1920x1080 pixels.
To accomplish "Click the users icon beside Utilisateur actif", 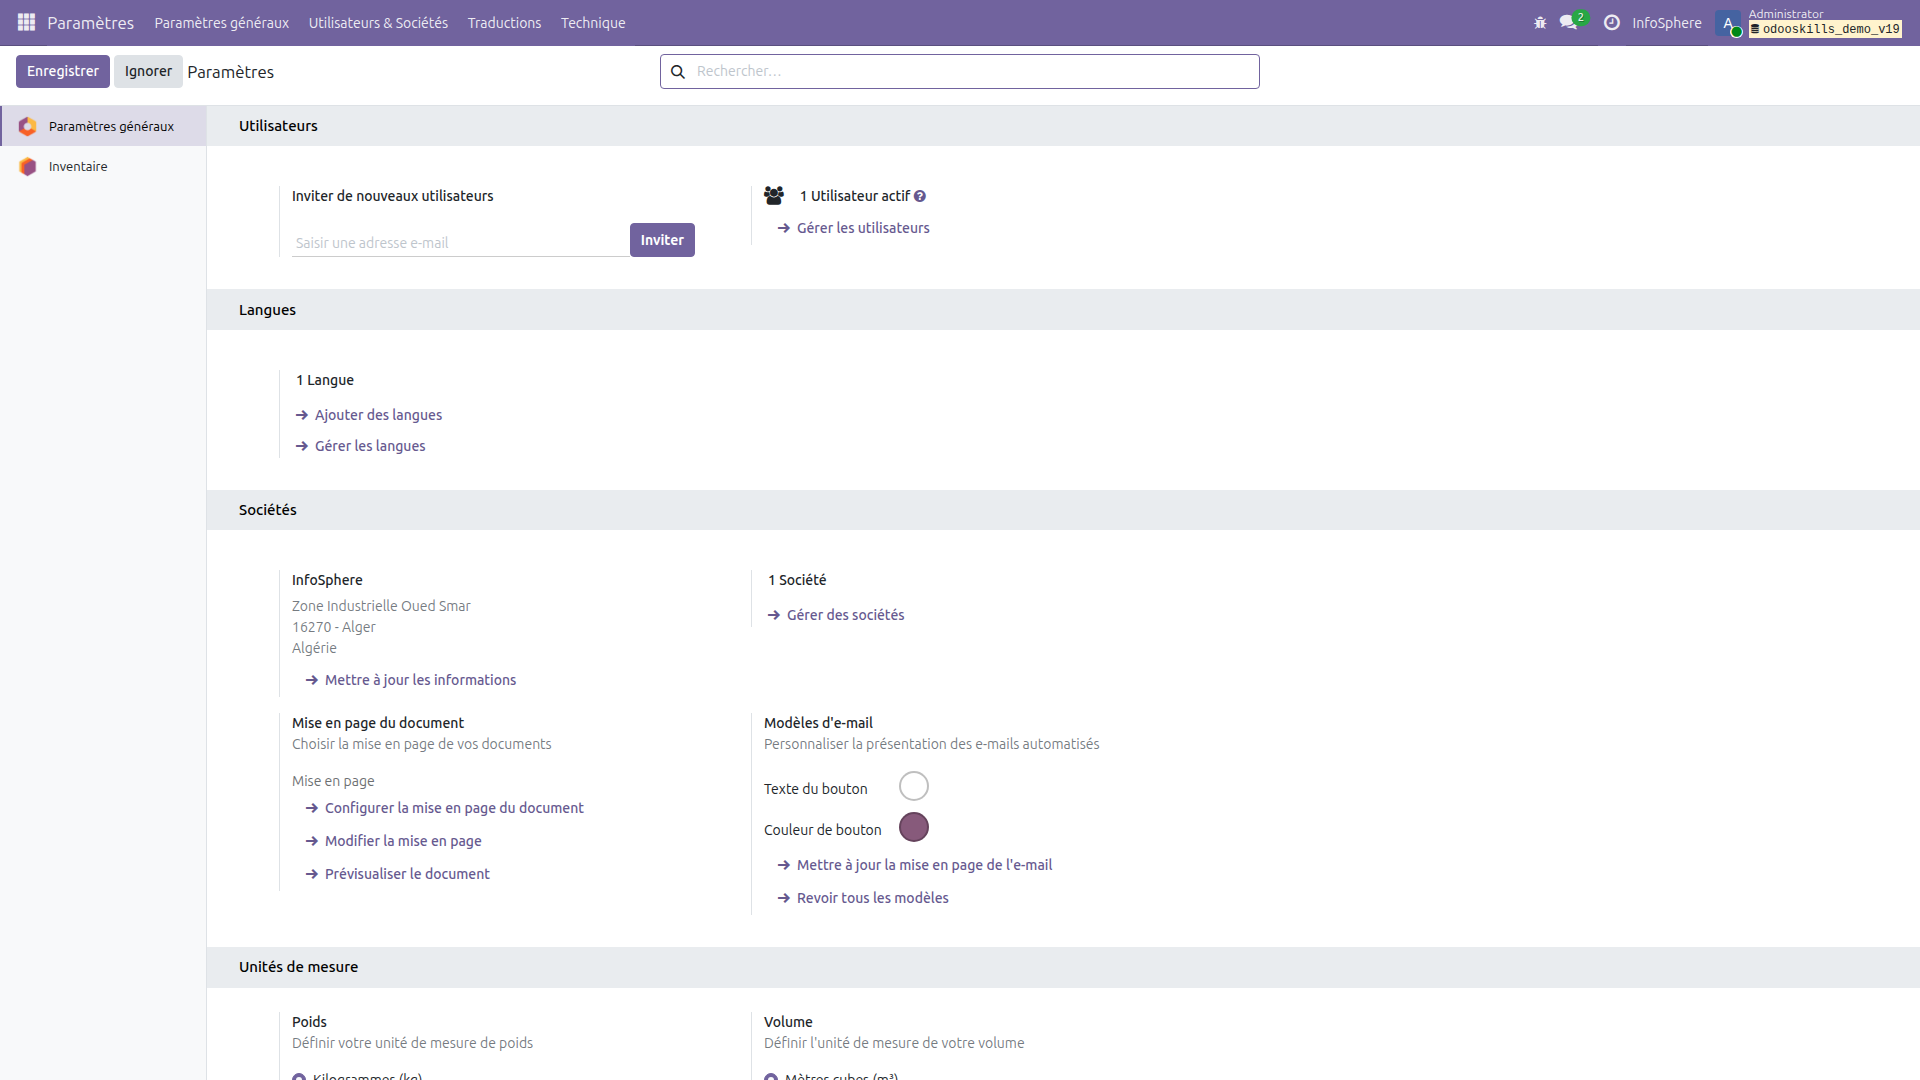I will (x=774, y=195).
